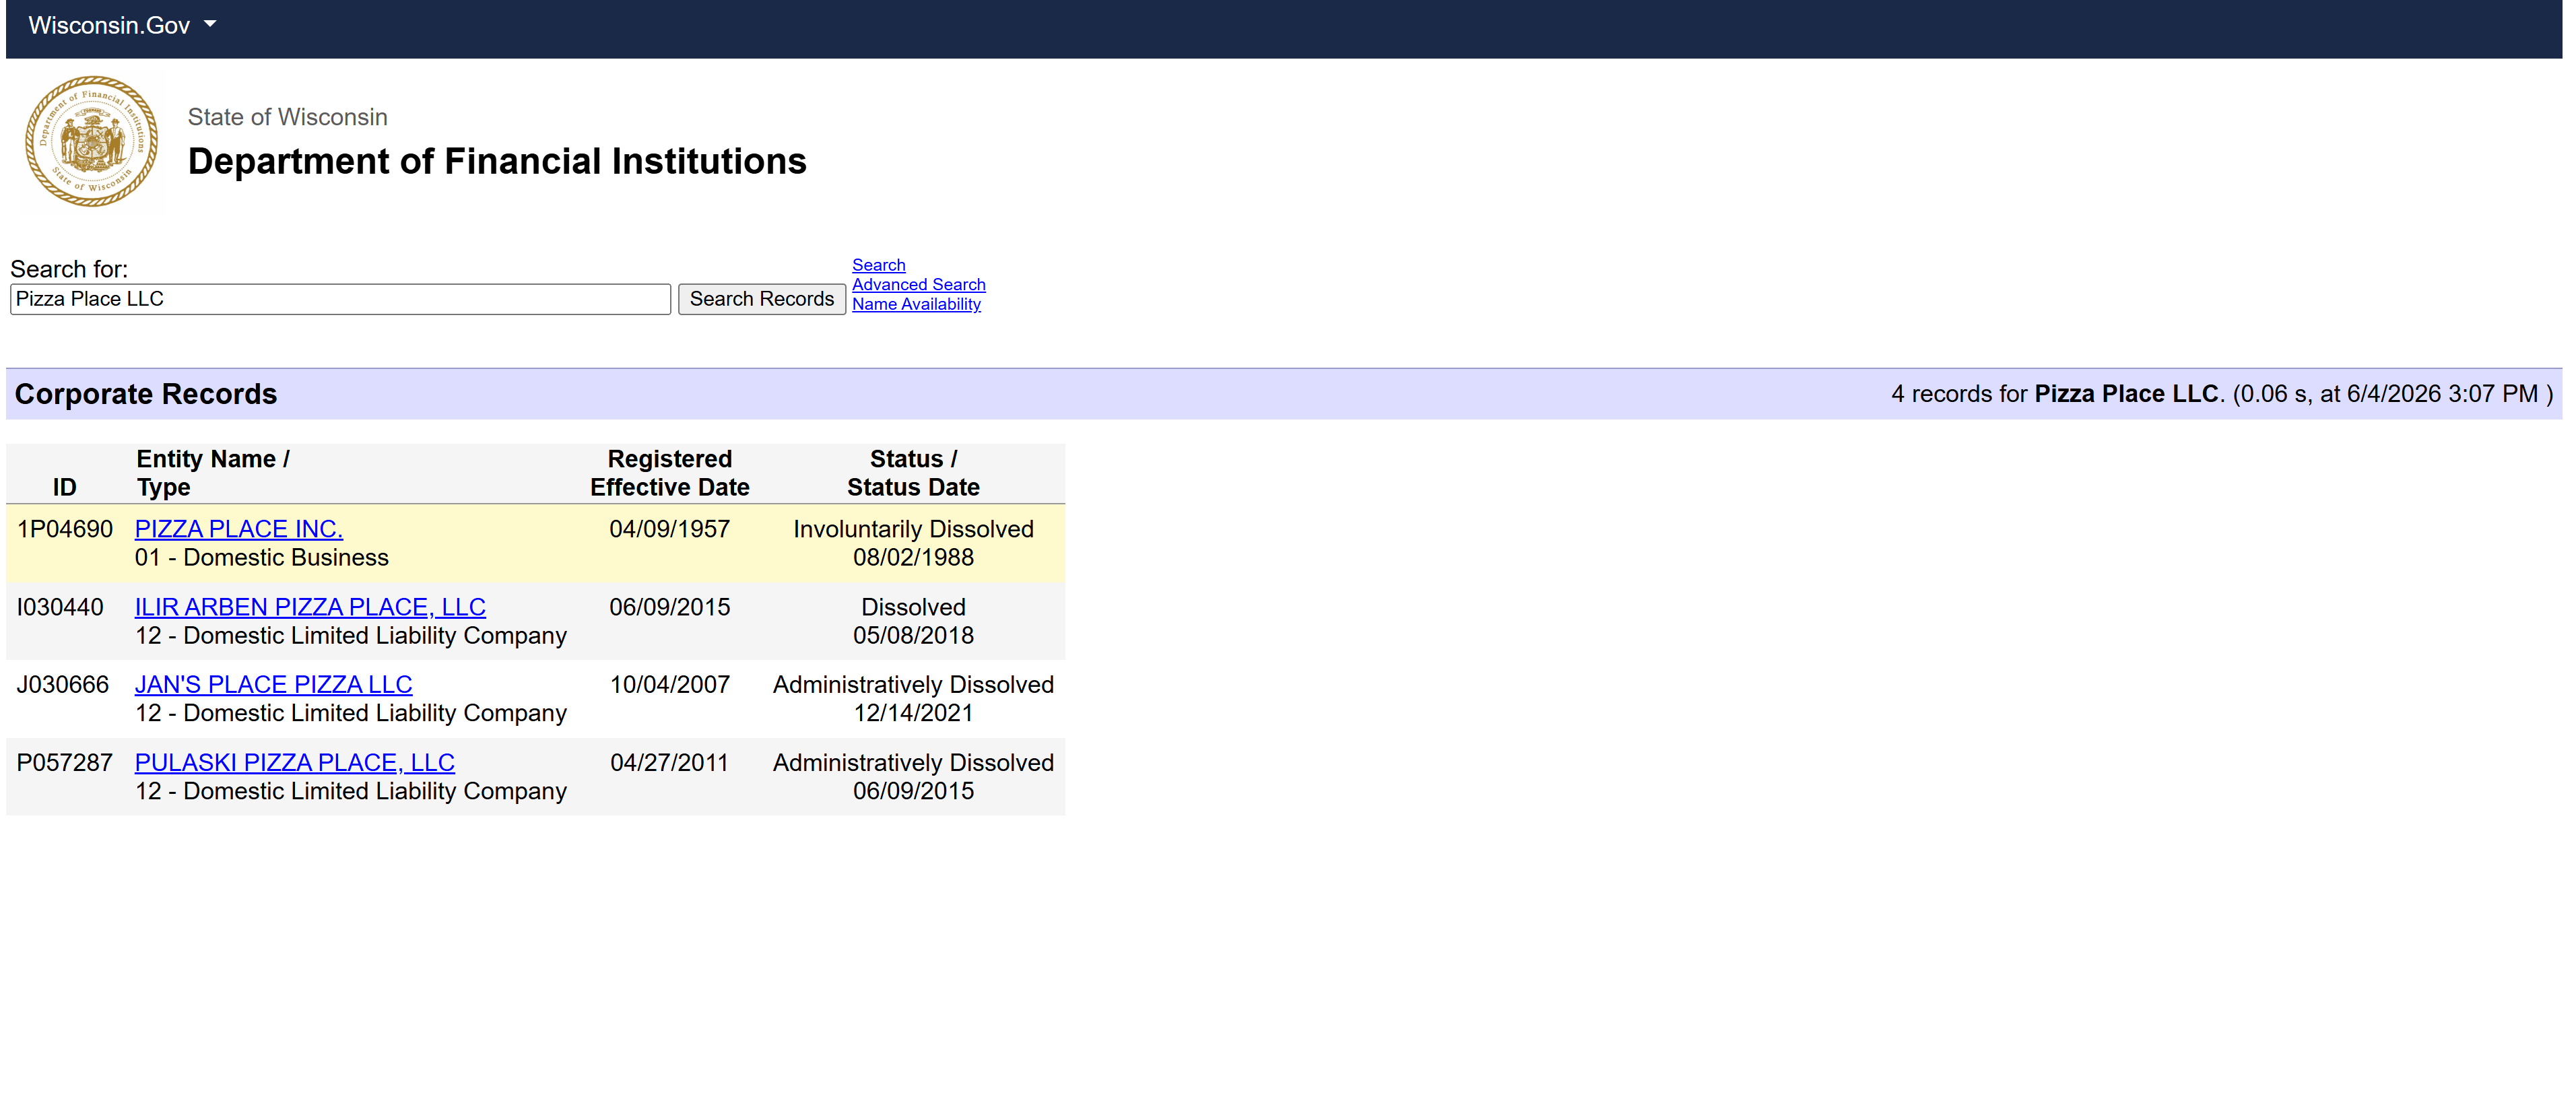This screenshot has width=2576, height=1107.
Task: Click the Search for label
Action: [x=69, y=269]
